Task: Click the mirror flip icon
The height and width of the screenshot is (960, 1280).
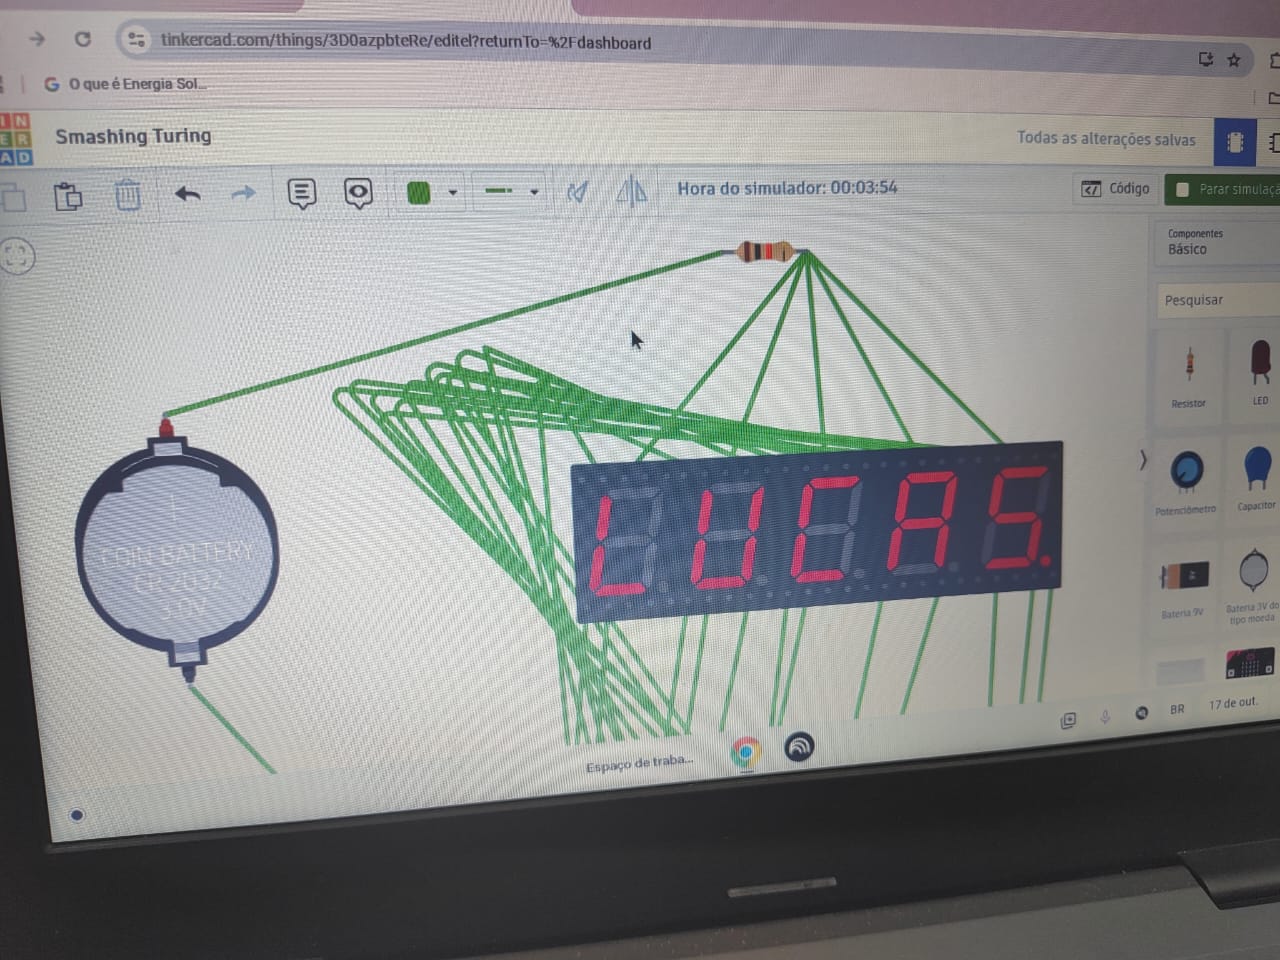Action: coord(631,190)
